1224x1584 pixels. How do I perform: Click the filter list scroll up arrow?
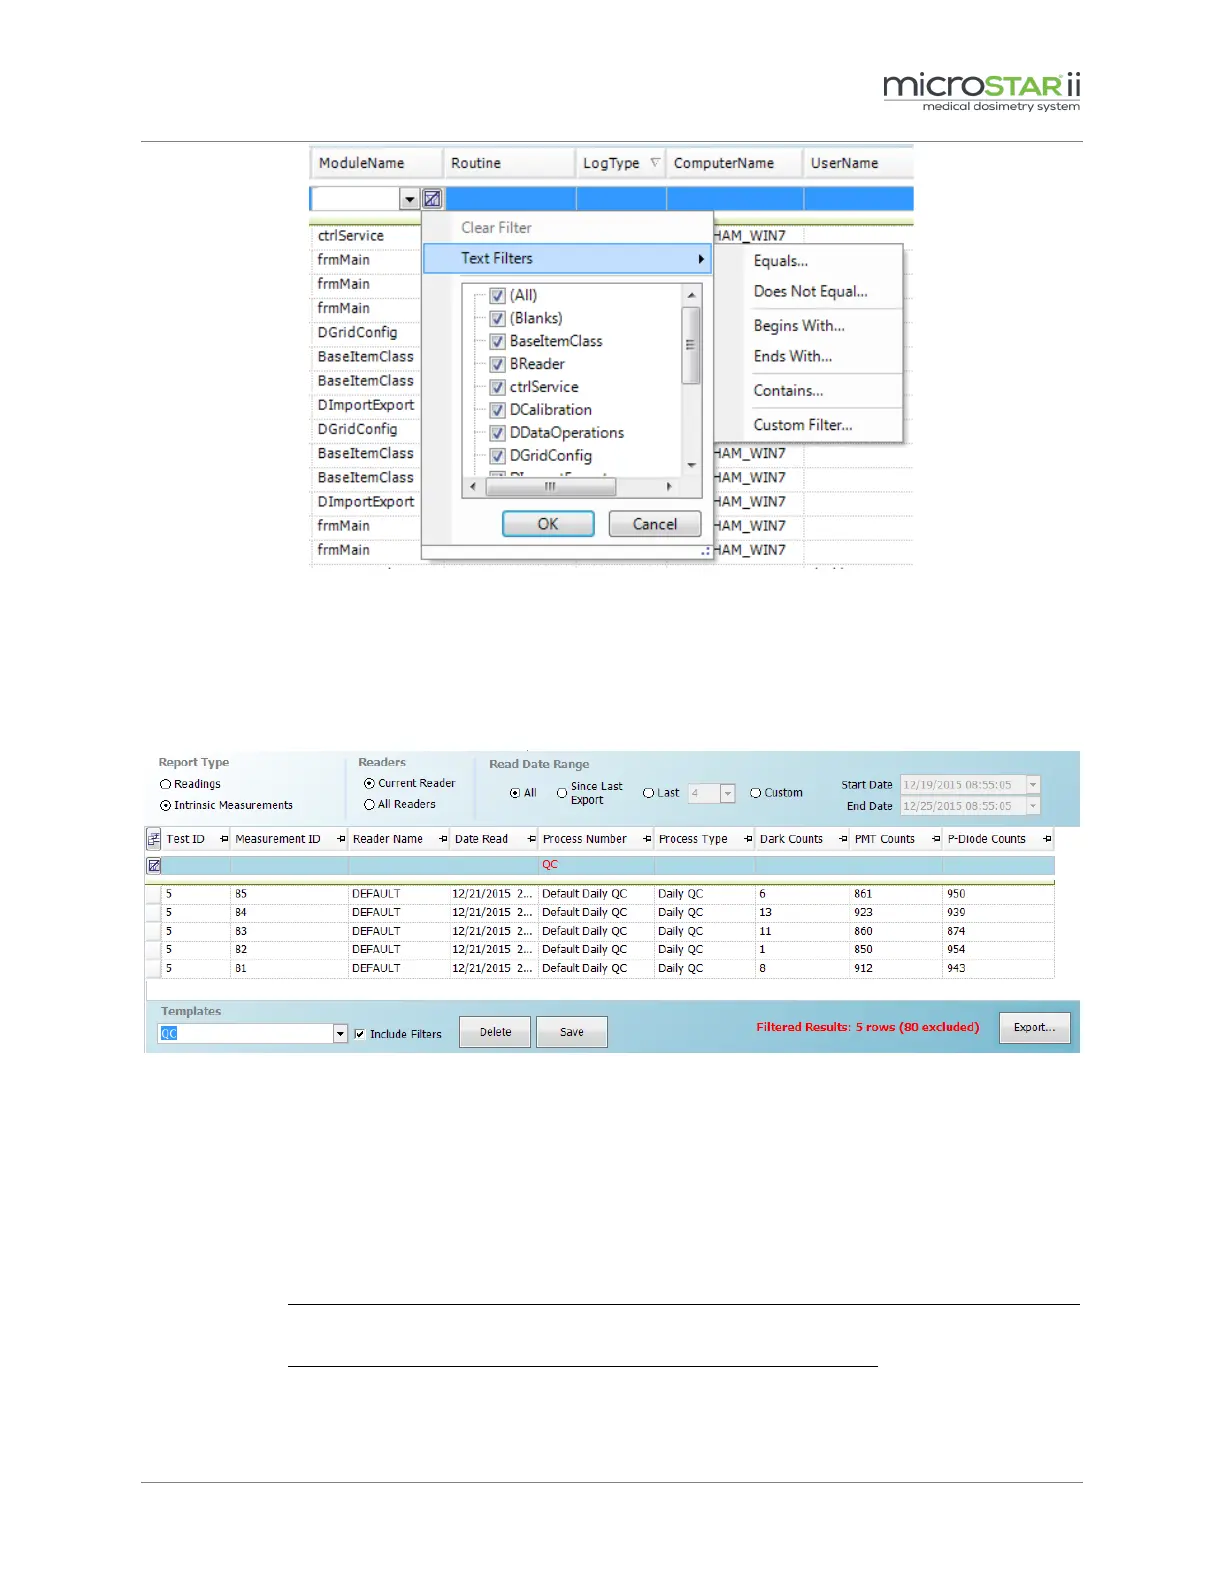(691, 295)
